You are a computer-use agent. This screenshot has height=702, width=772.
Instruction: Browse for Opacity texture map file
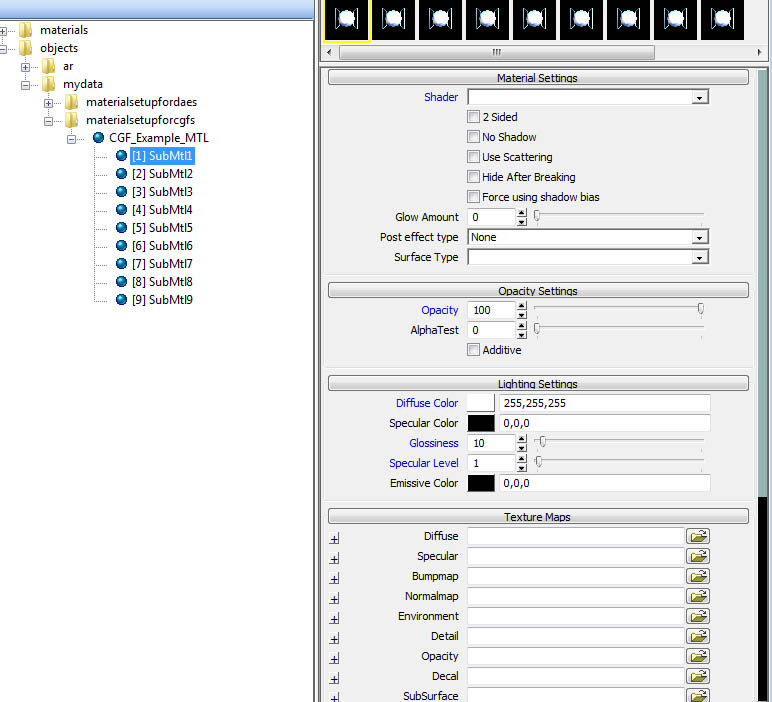pos(698,656)
